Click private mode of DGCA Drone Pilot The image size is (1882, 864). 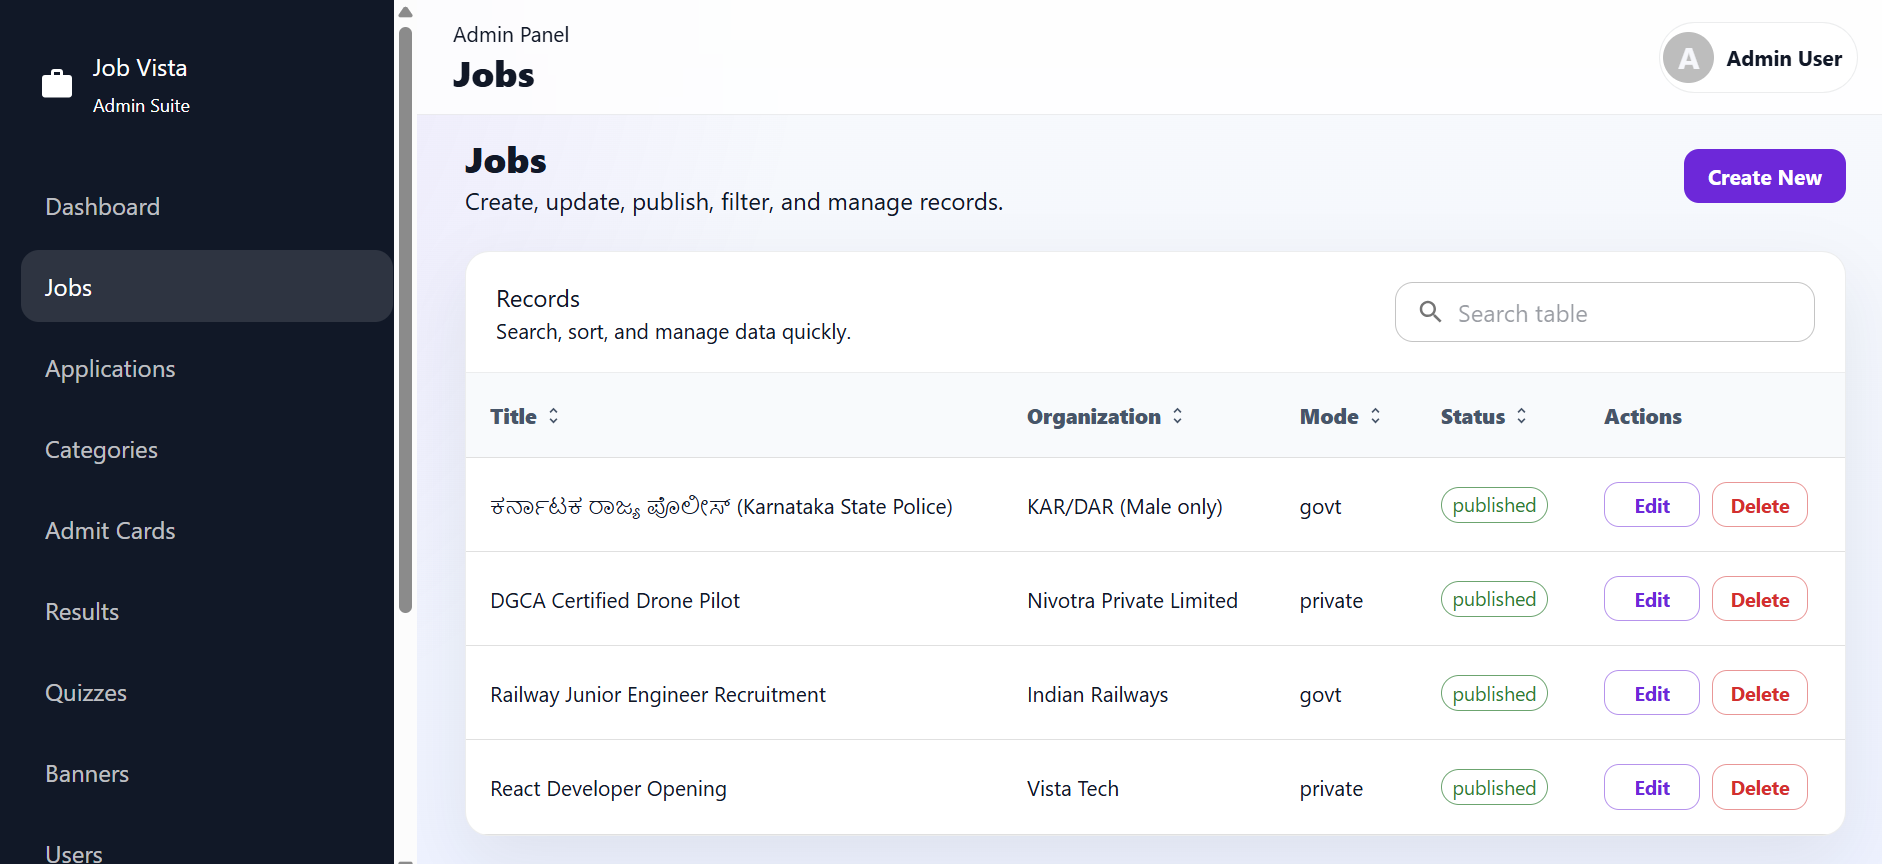point(1331,601)
